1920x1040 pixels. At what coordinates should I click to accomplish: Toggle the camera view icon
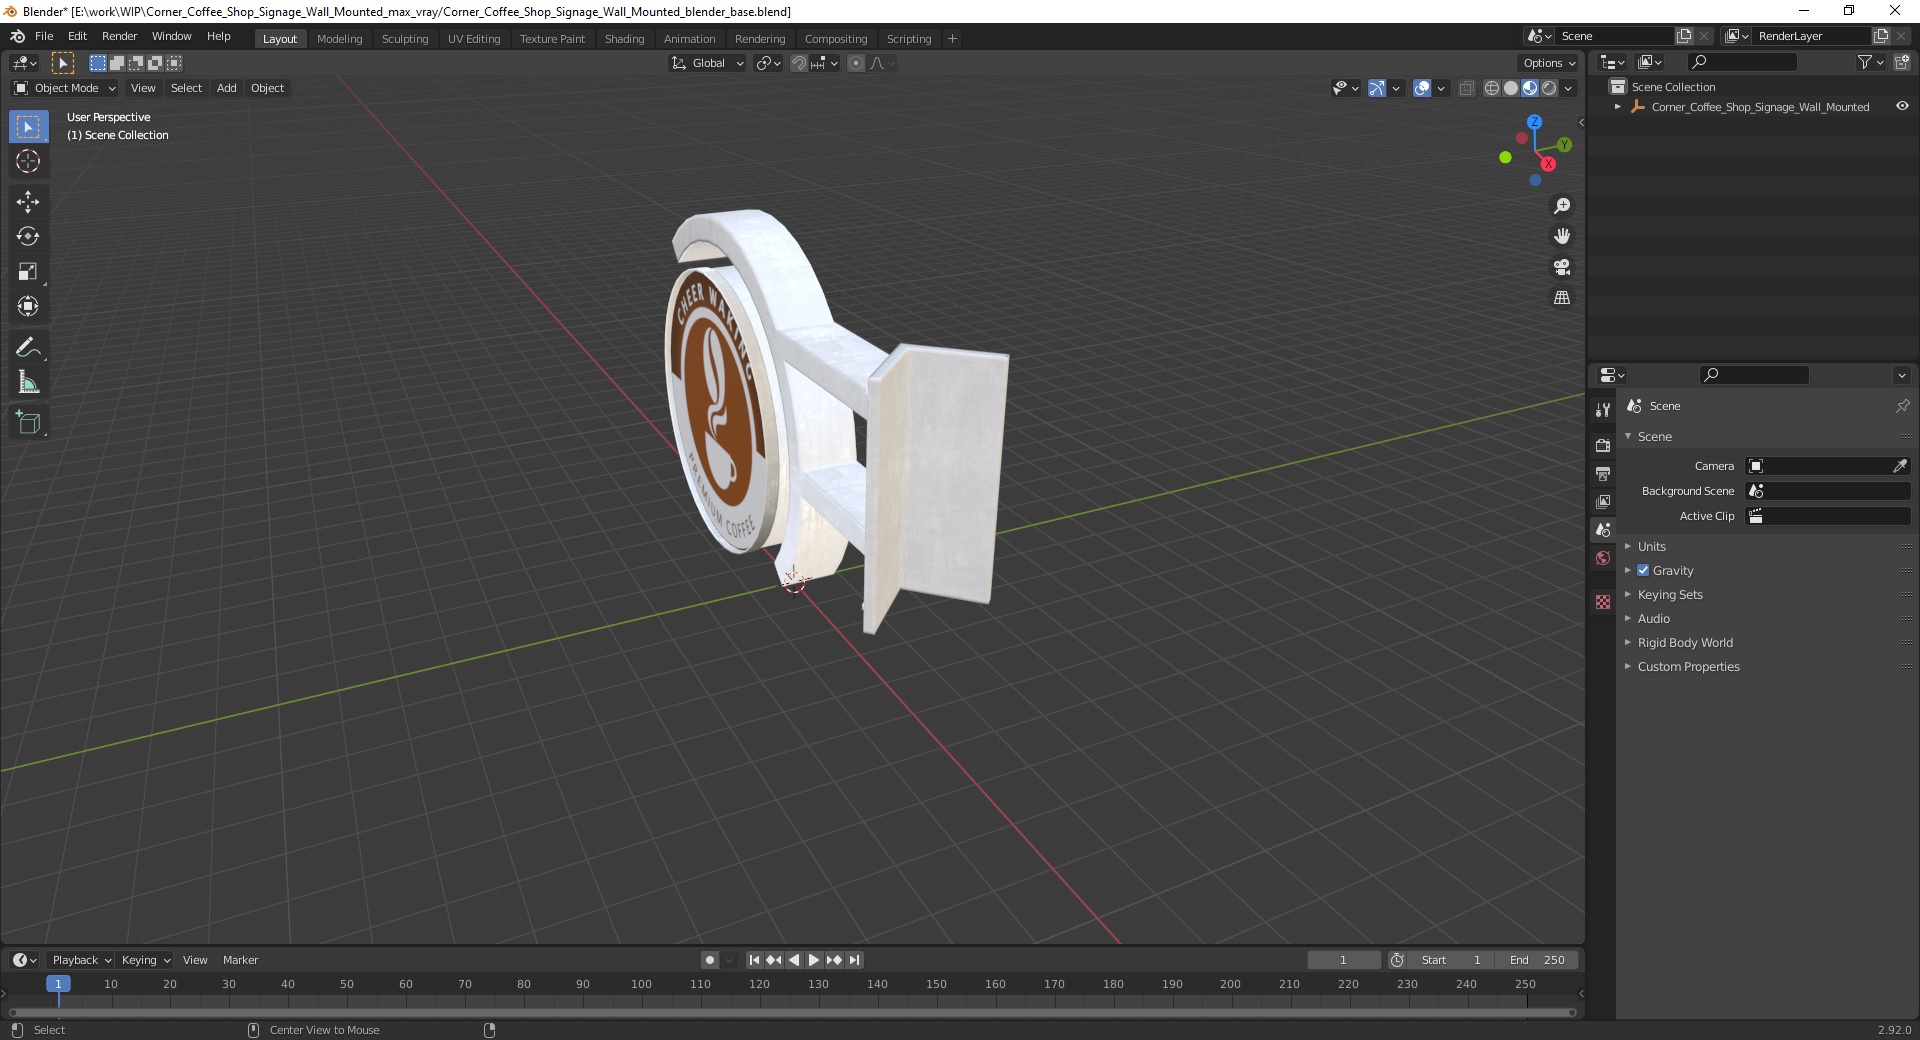click(1562, 267)
